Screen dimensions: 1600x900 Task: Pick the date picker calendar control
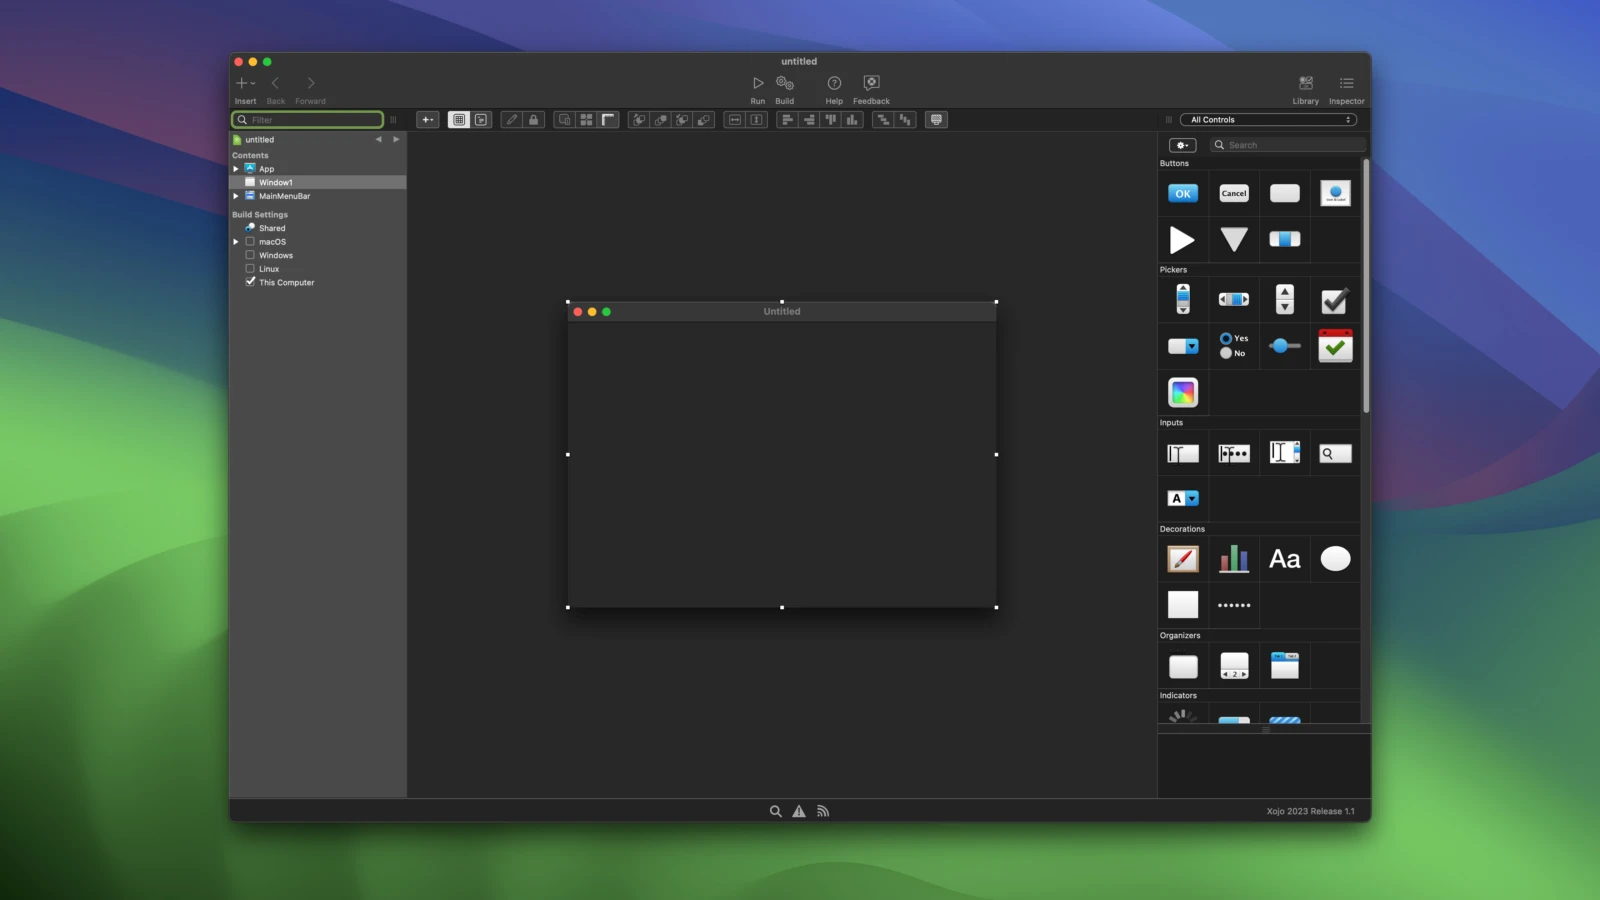pyautogui.click(x=1335, y=346)
